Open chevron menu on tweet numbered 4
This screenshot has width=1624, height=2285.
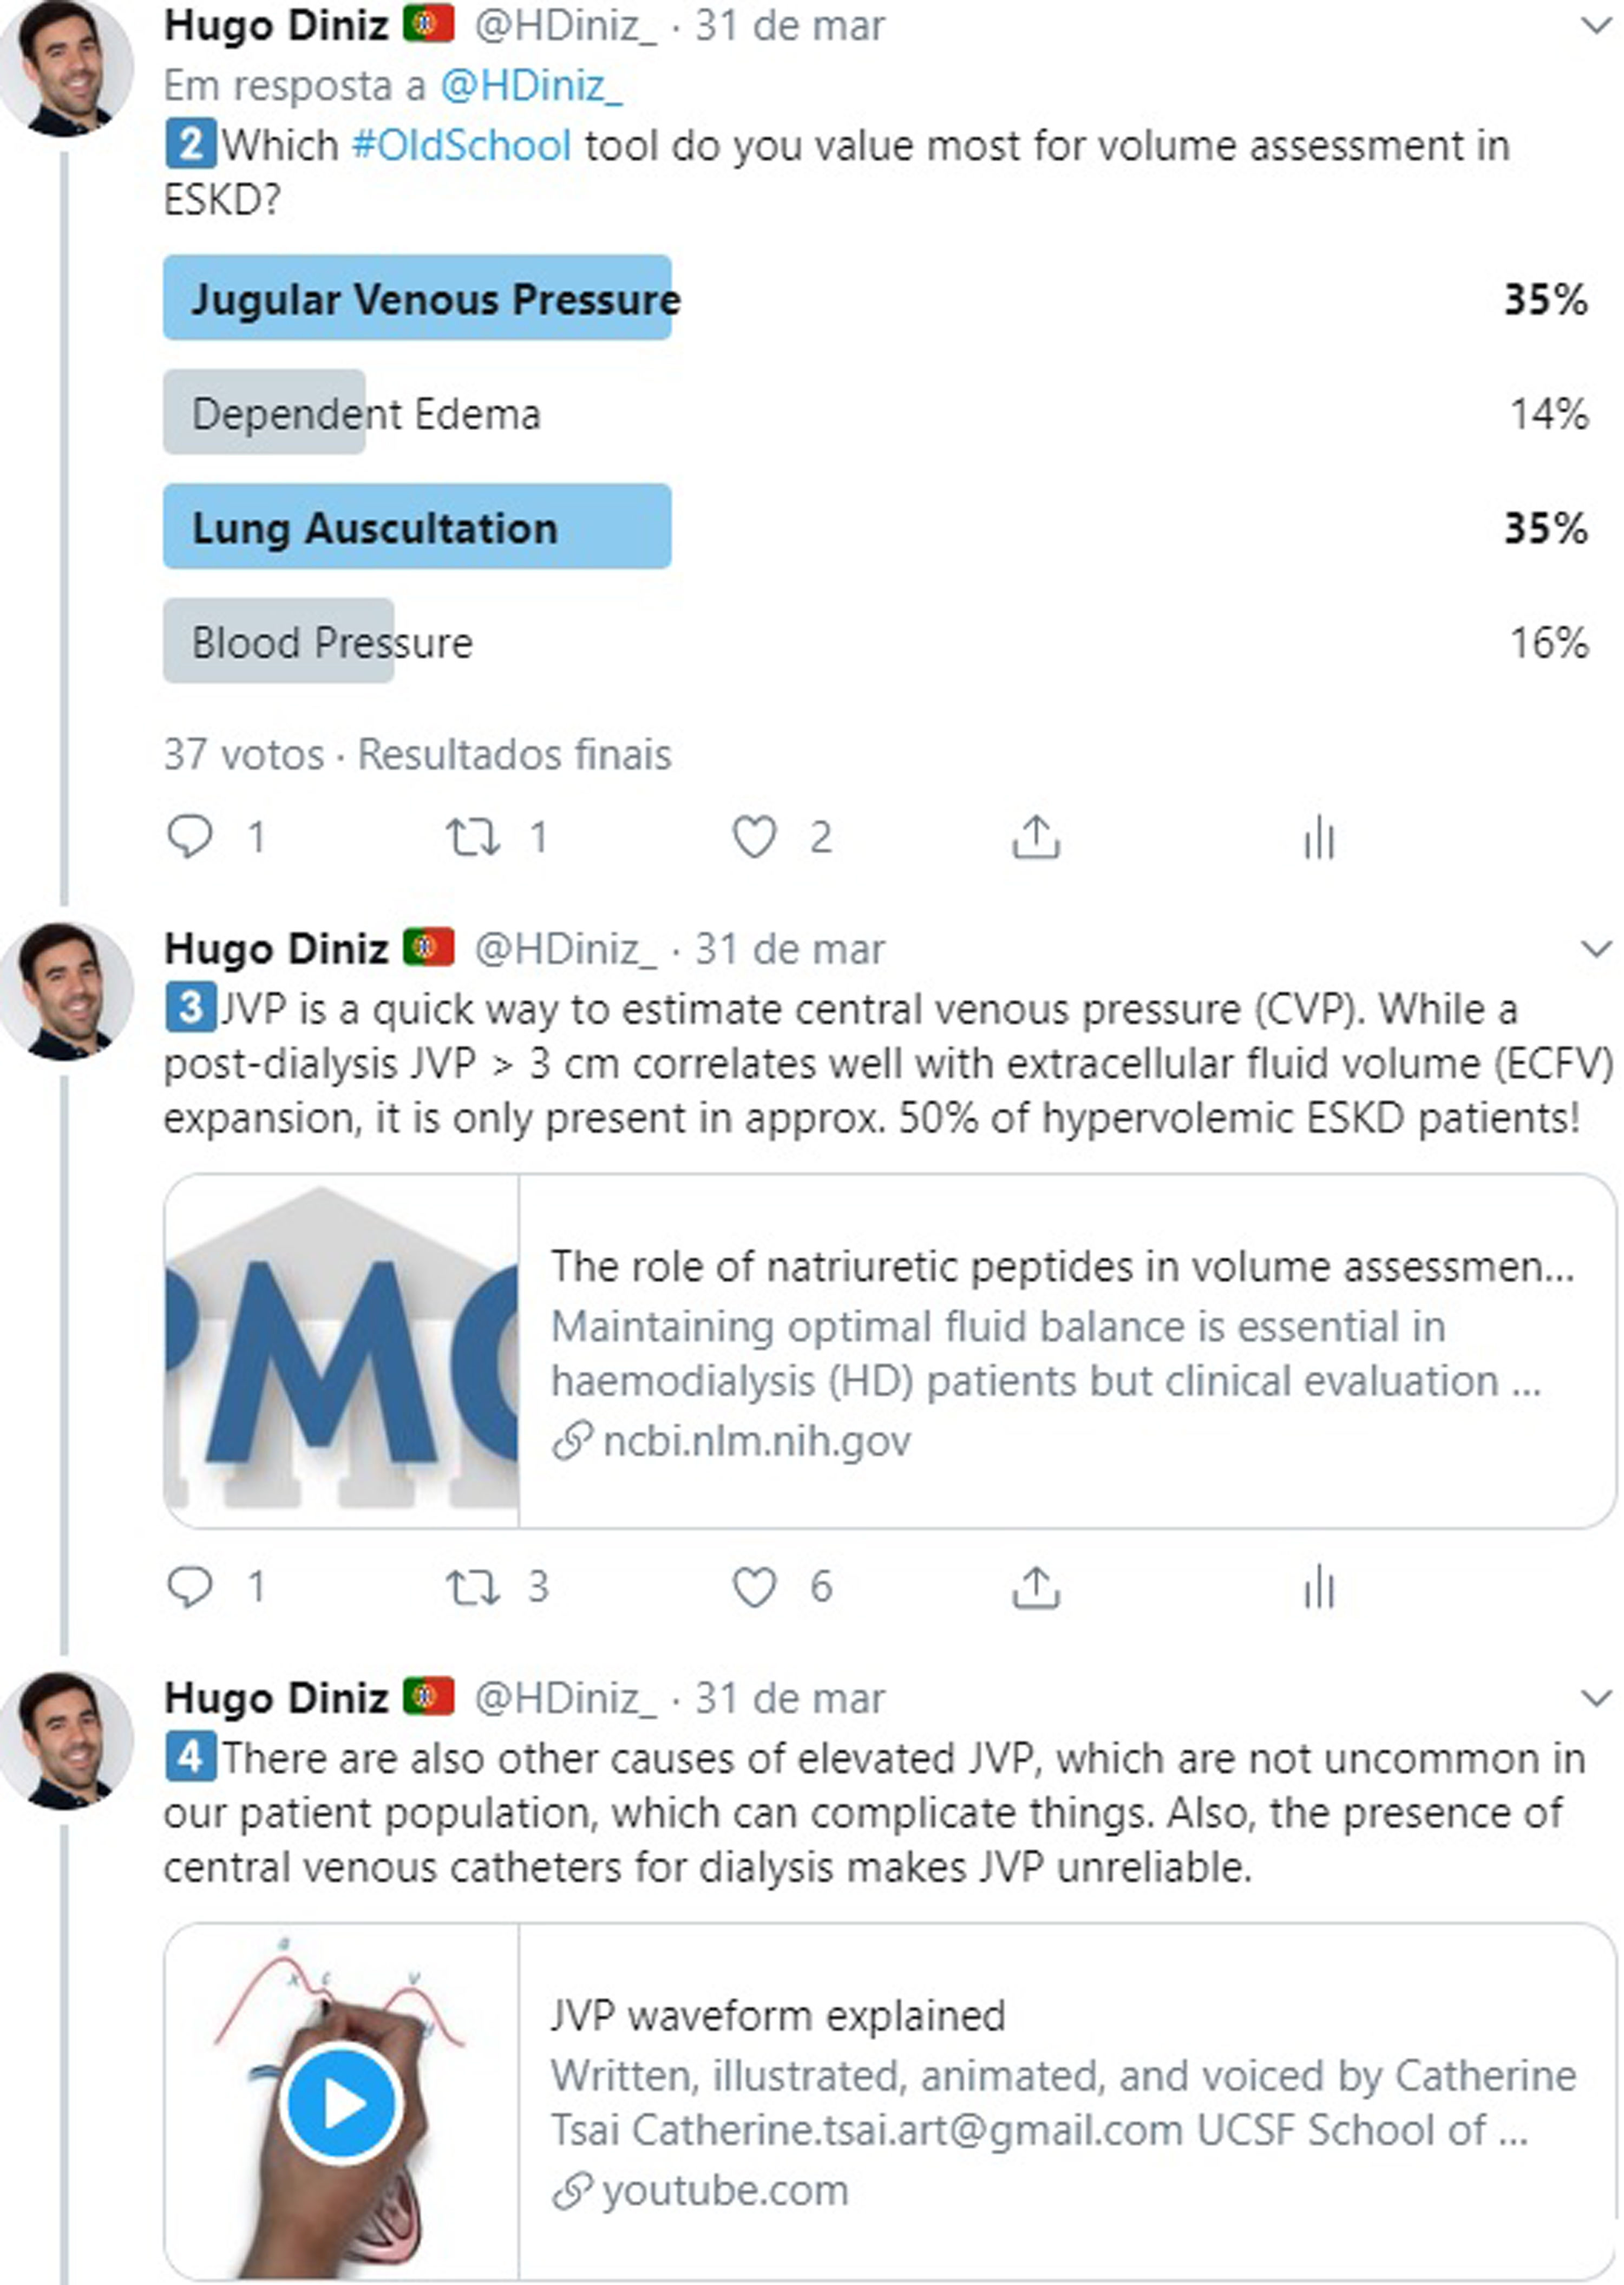[1596, 1697]
